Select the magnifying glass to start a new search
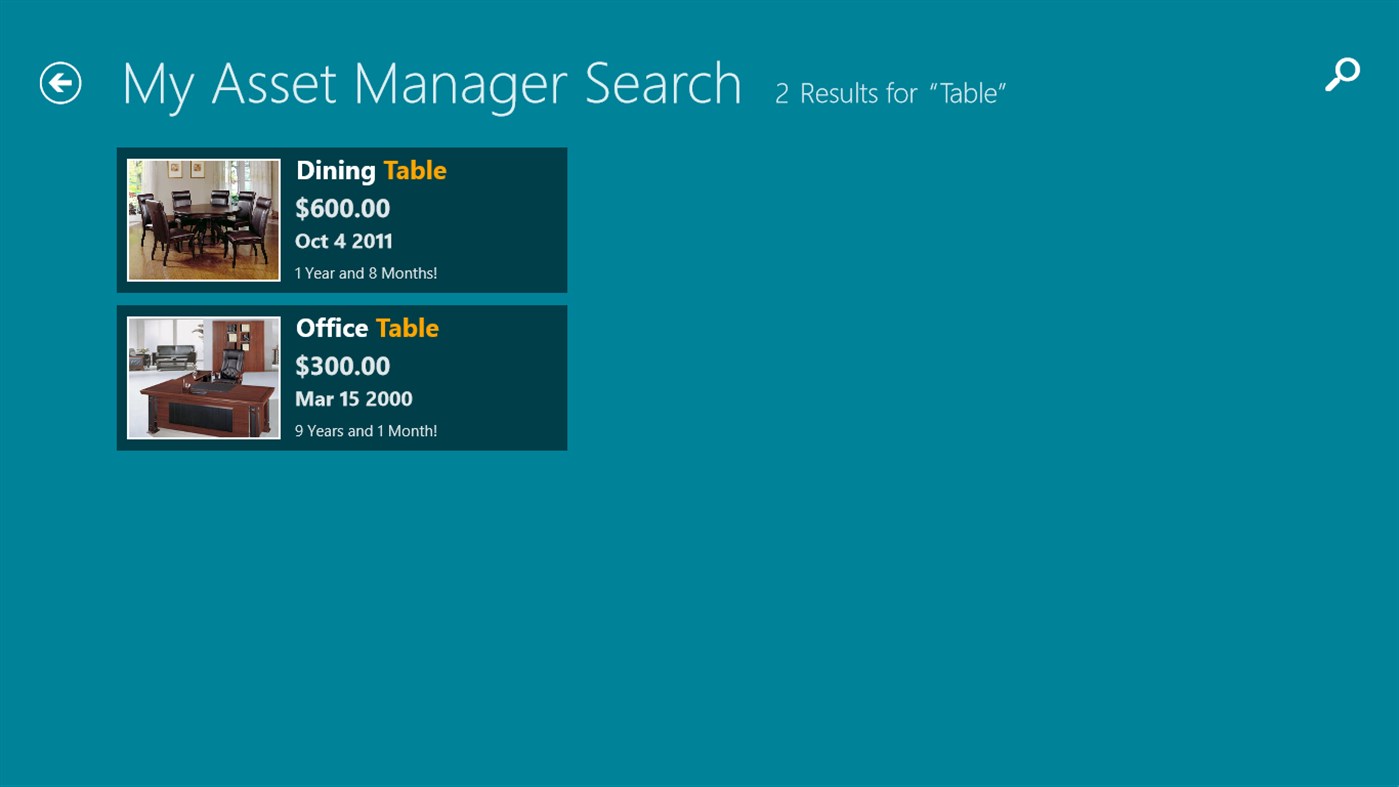1399x787 pixels. (x=1342, y=74)
